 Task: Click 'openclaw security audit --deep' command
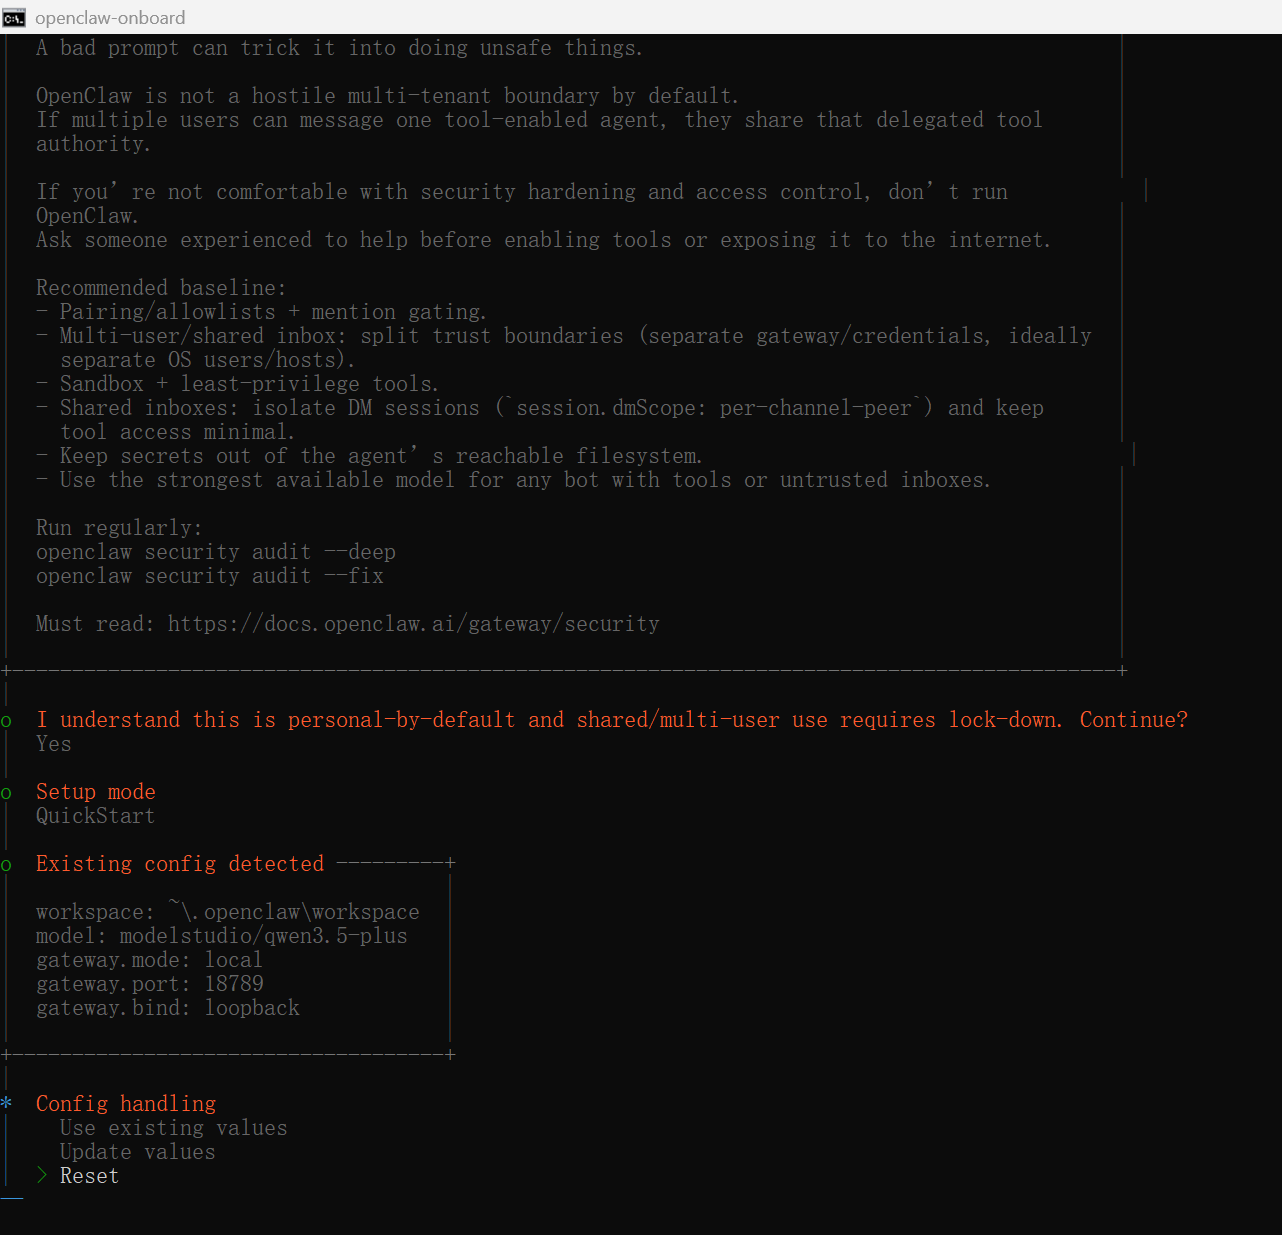tap(216, 552)
